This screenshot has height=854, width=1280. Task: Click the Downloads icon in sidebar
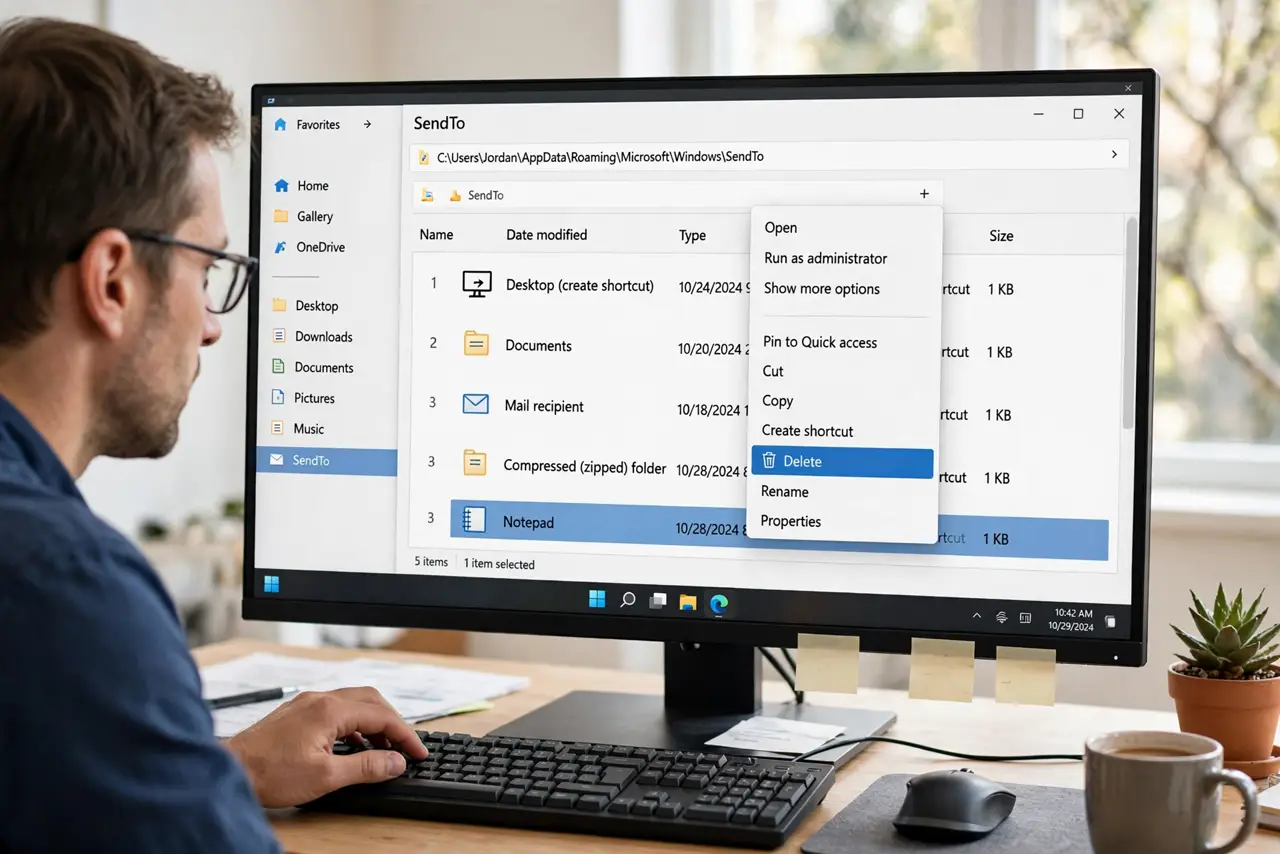pyautogui.click(x=279, y=337)
